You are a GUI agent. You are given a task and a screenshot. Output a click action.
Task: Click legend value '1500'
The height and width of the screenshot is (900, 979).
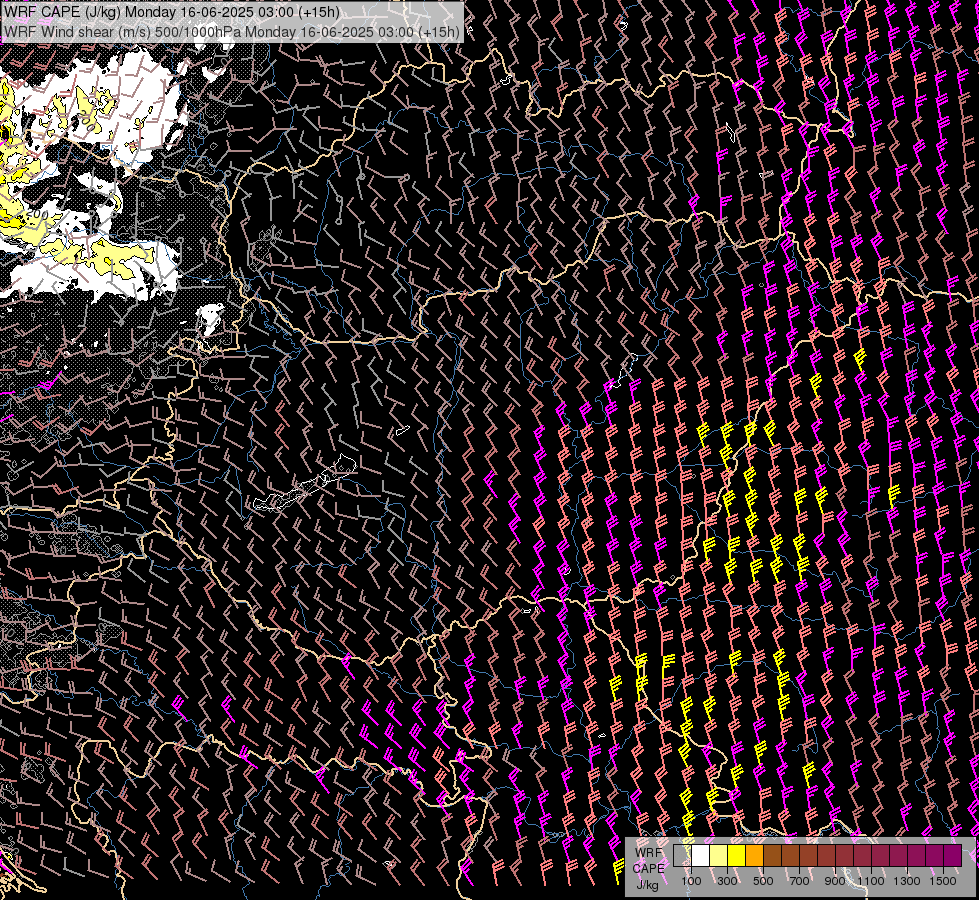(x=943, y=881)
